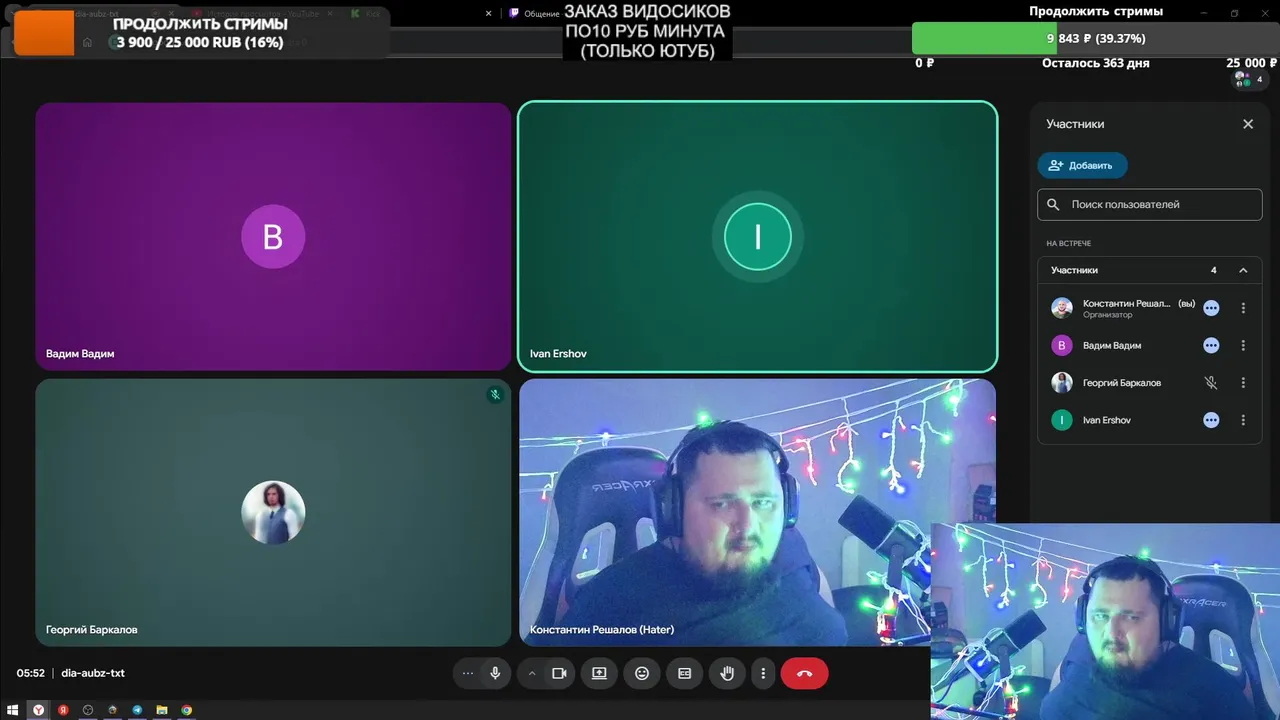The height and width of the screenshot is (720, 1280).
Task: Toggle closed captions (CC) button
Action: pos(685,673)
